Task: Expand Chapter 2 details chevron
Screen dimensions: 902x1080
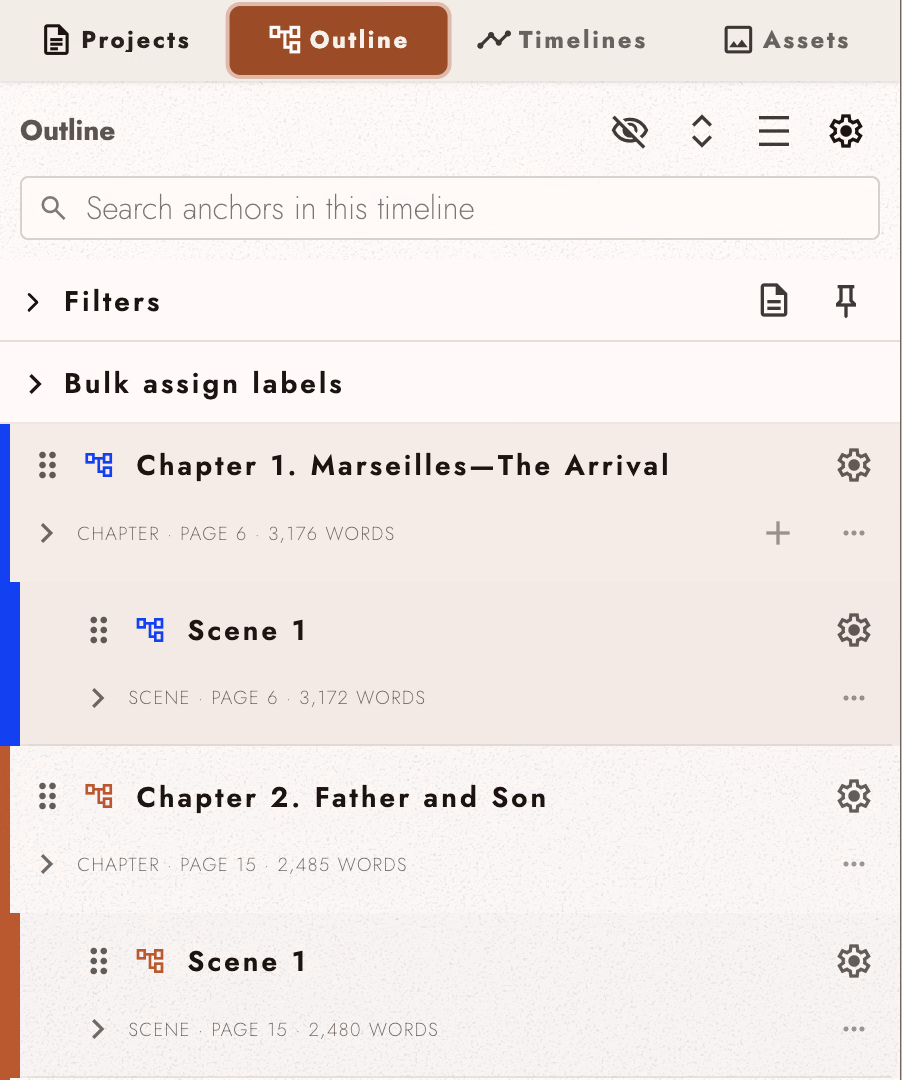Action: tap(46, 864)
